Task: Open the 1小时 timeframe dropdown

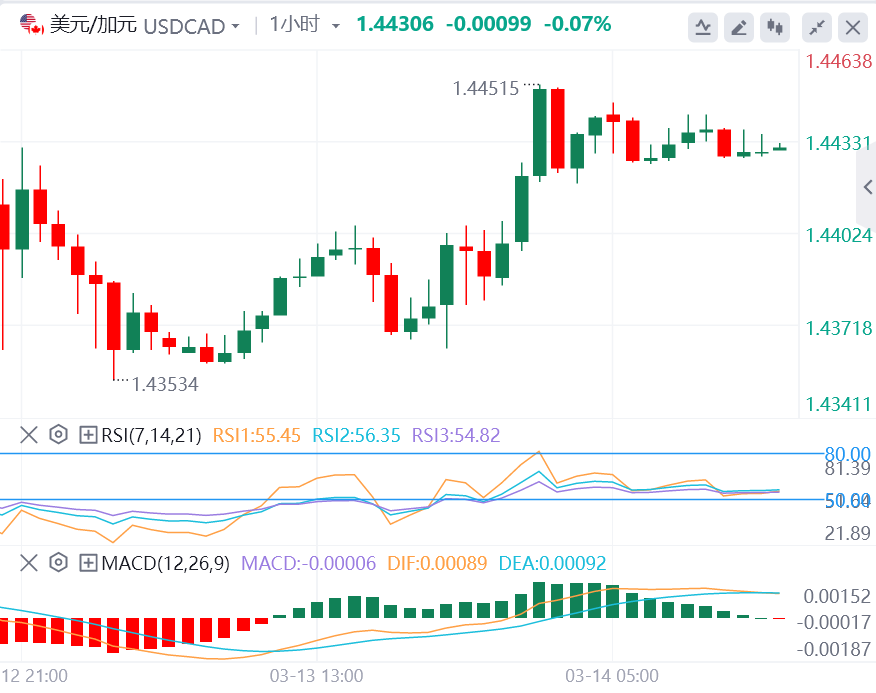Action: point(304,25)
